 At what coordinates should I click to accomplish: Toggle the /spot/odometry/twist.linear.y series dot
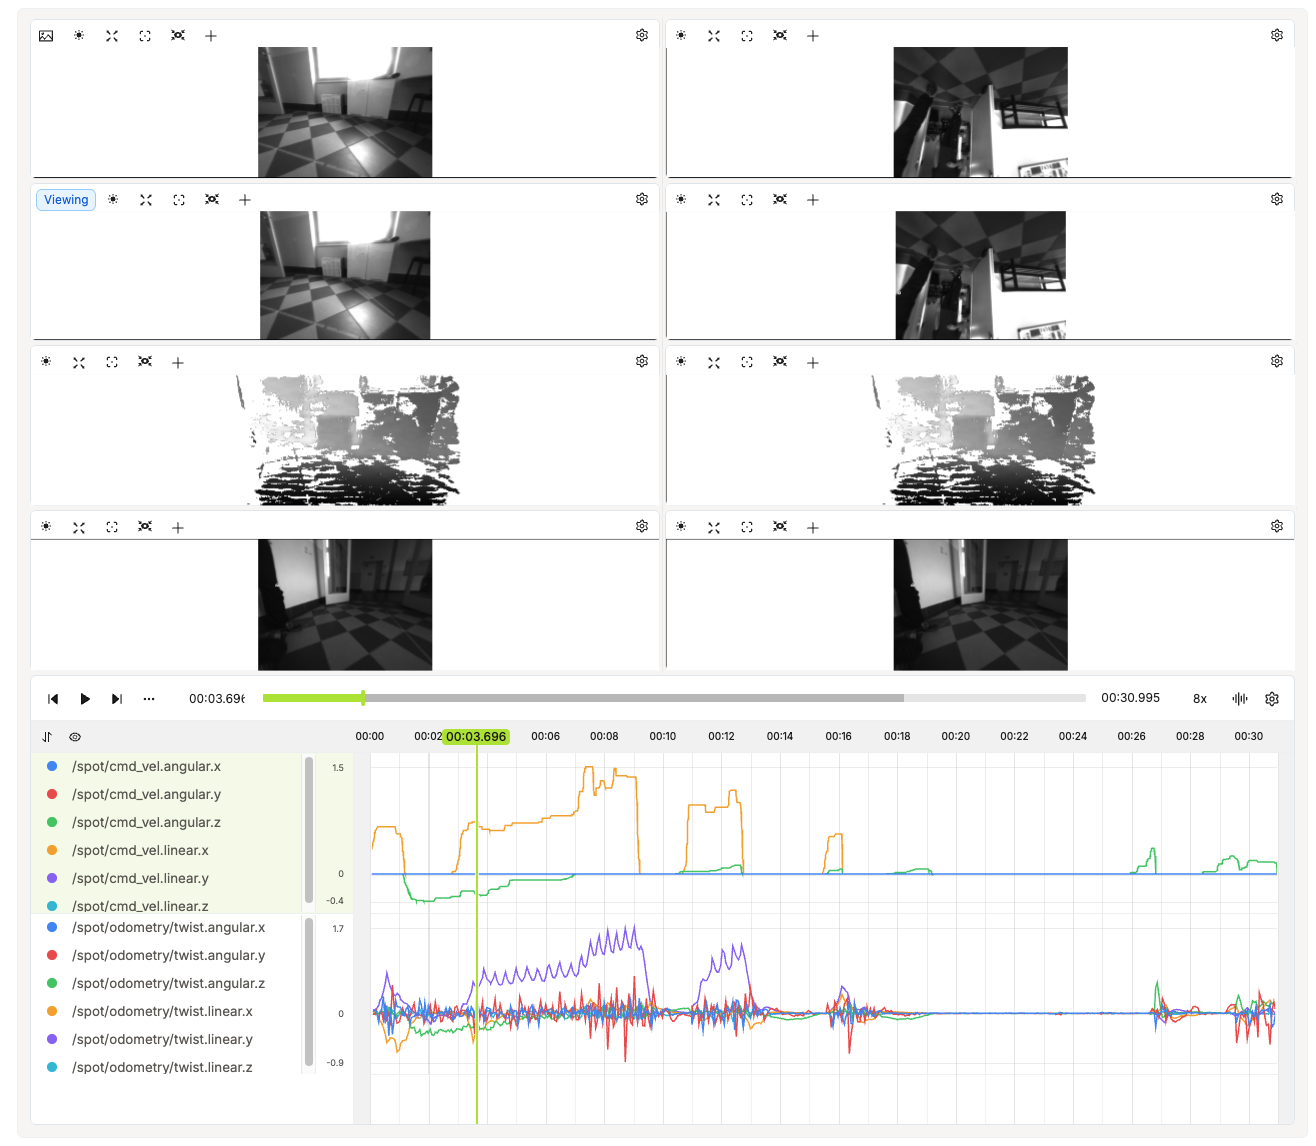(x=52, y=1039)
